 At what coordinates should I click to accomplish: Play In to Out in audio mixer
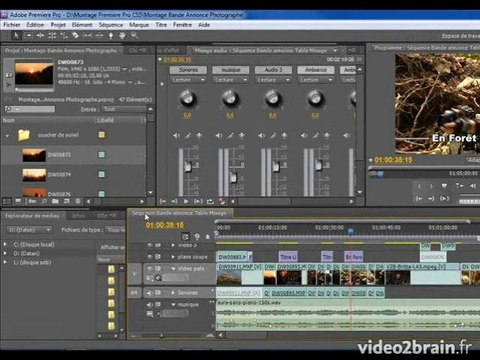point(198,201)
